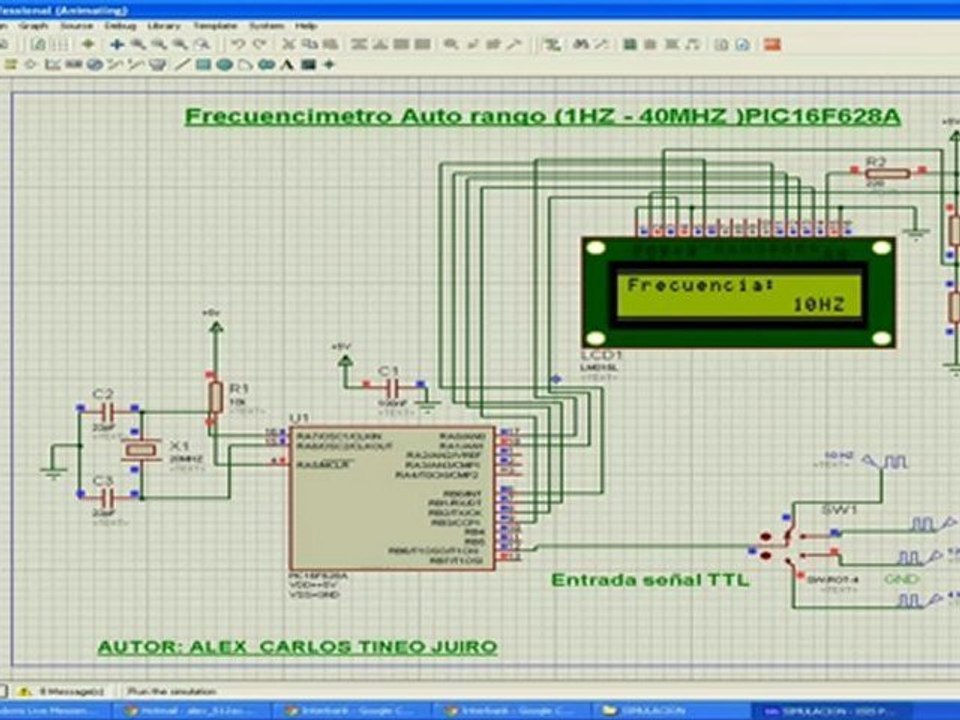Click the Block Move icon
The width and height of the screenshot is (960, 720).
click(380, 45)
